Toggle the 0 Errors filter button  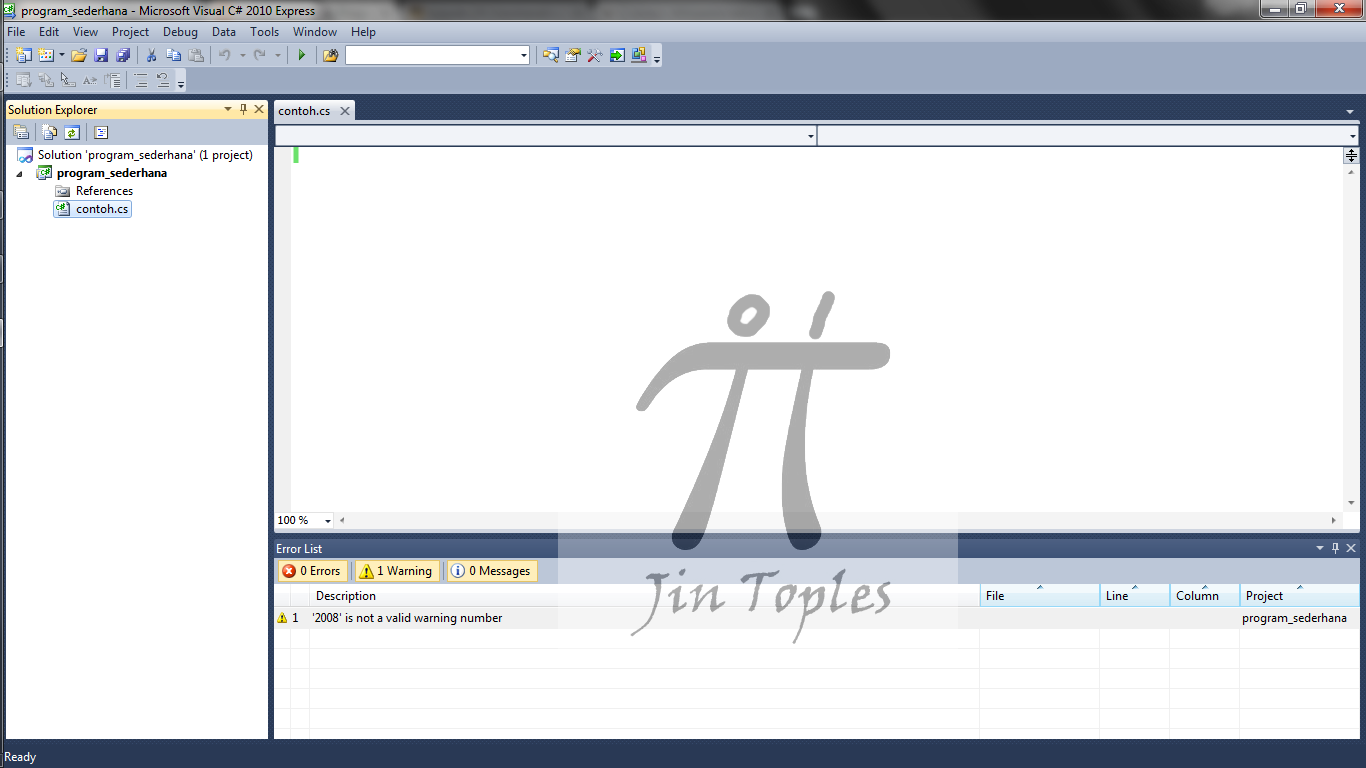[313, 571]
